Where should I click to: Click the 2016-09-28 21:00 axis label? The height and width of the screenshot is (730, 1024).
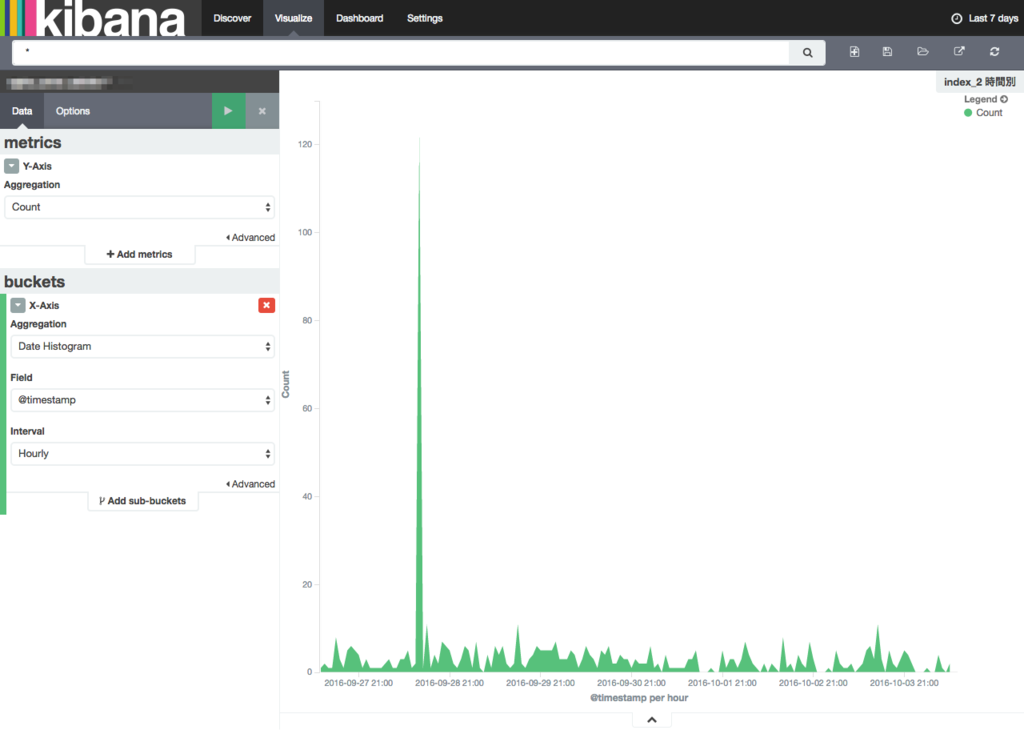[x=449, y=683]
